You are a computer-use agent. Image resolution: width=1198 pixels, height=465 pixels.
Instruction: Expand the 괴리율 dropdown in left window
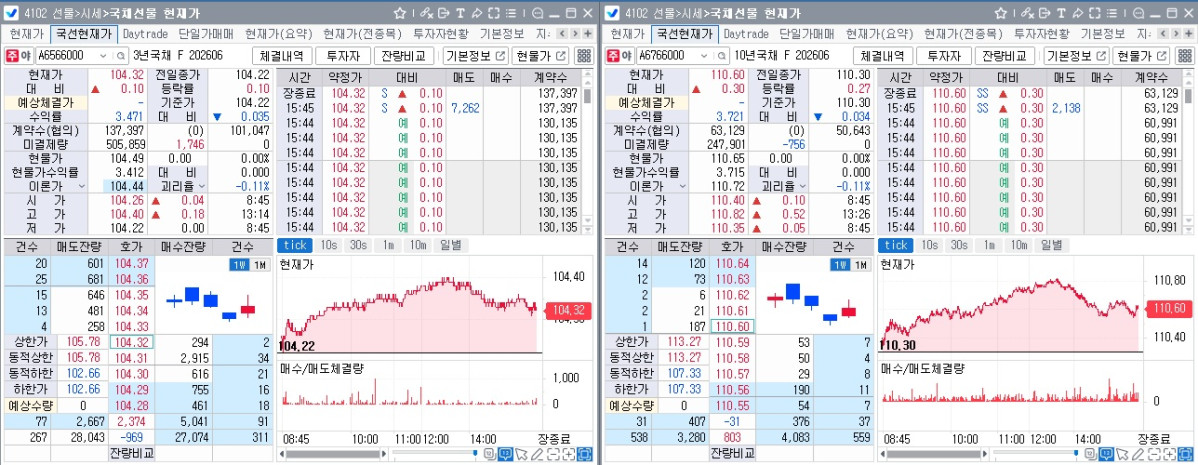point(202,186)
